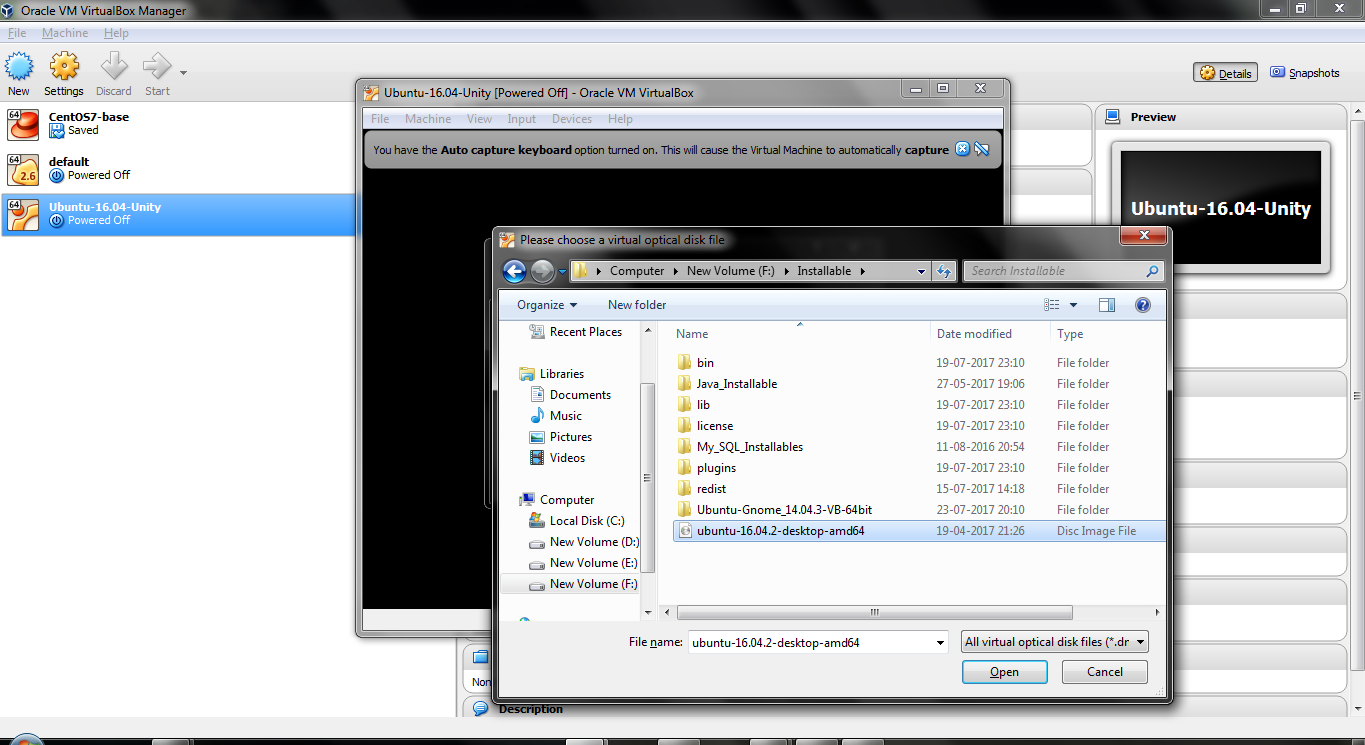This screenshot has width=1365, height=745.
Task: Select New Volume (E:) drive
Action: click(x=582, y=563)
